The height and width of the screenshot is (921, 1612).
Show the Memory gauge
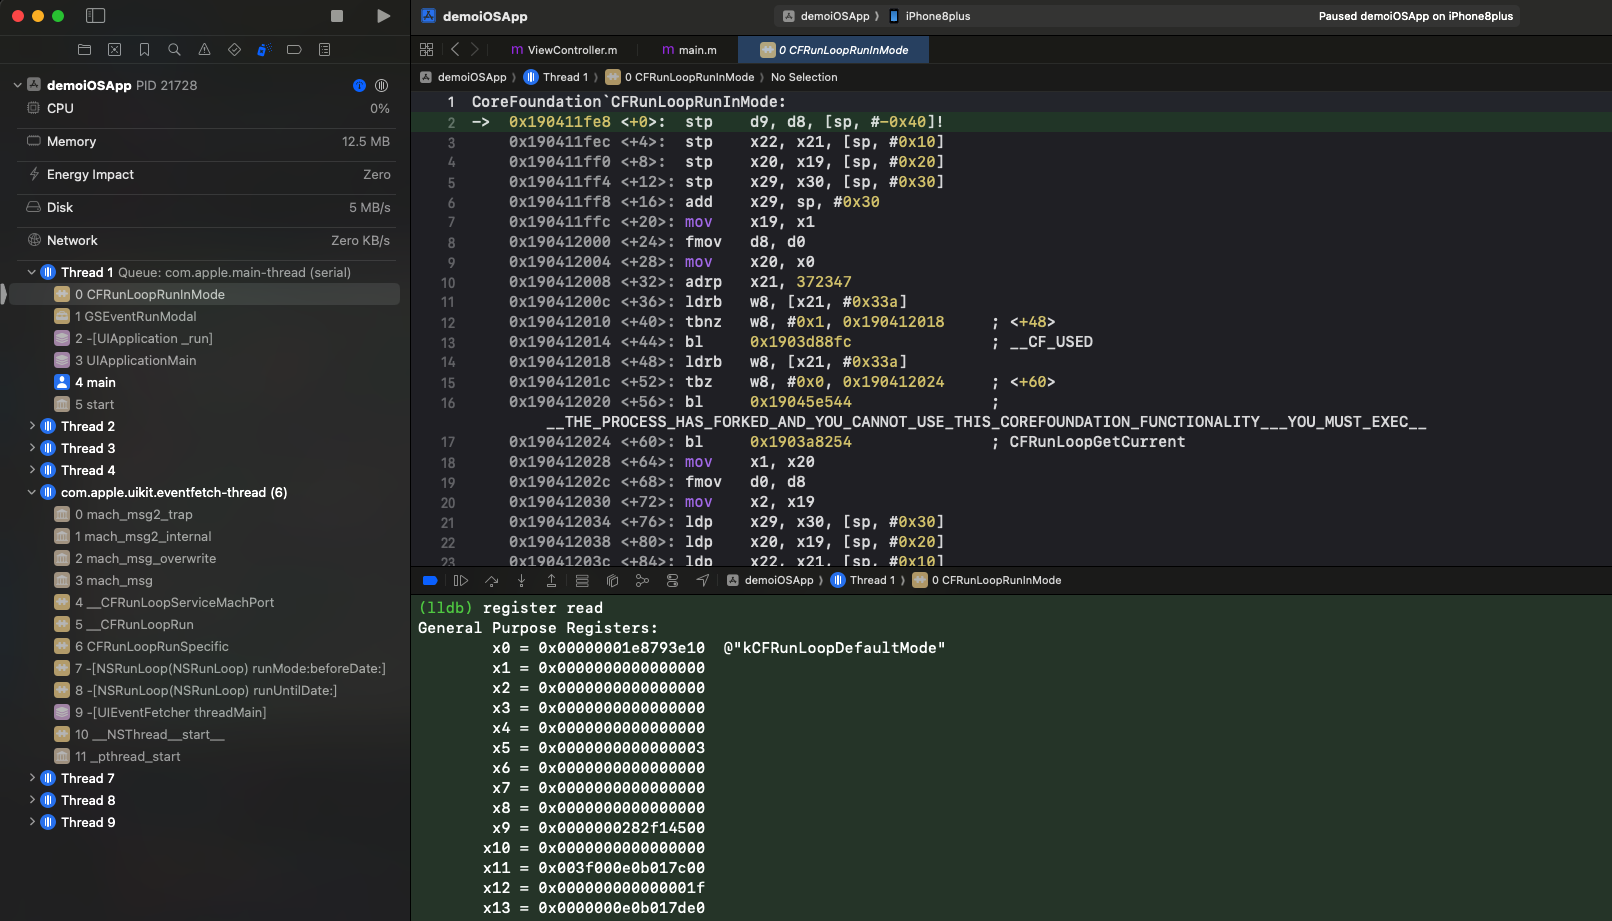tap(208, 141)
